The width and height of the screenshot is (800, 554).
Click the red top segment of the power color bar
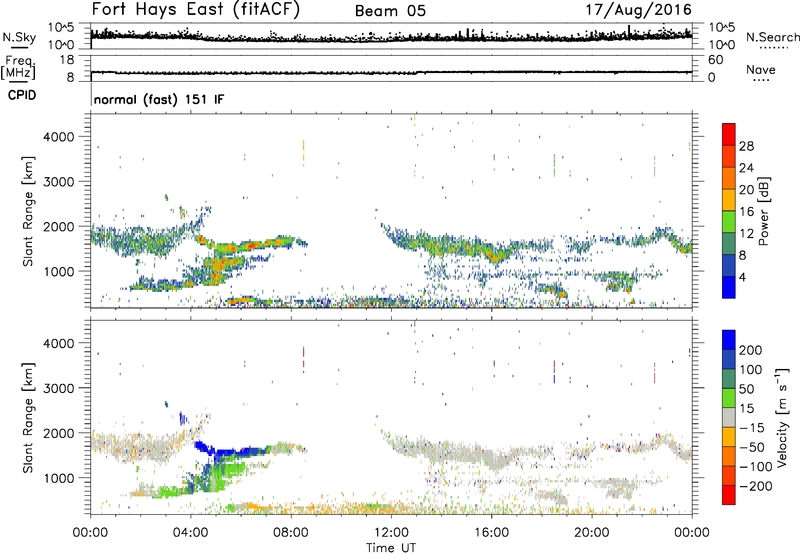729,134
